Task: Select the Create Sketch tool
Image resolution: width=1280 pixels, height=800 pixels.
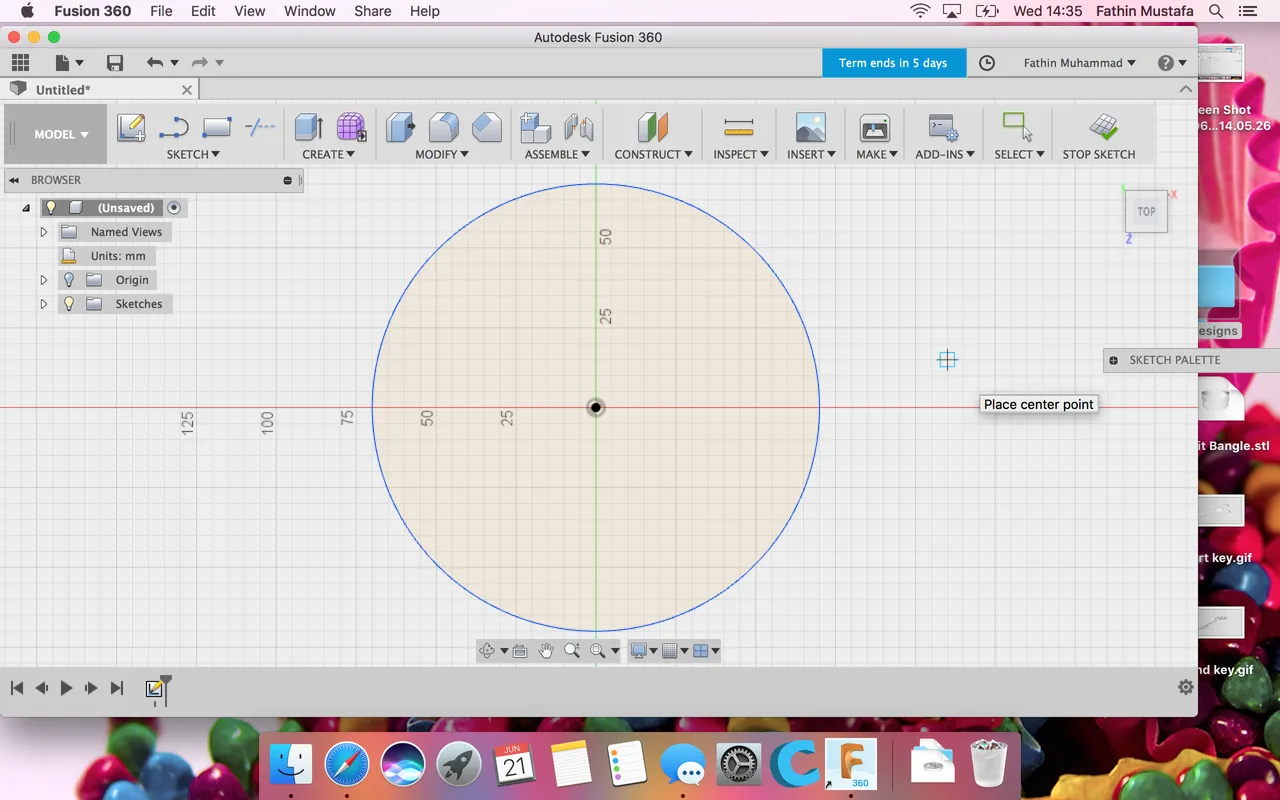Action: [131, 127]
